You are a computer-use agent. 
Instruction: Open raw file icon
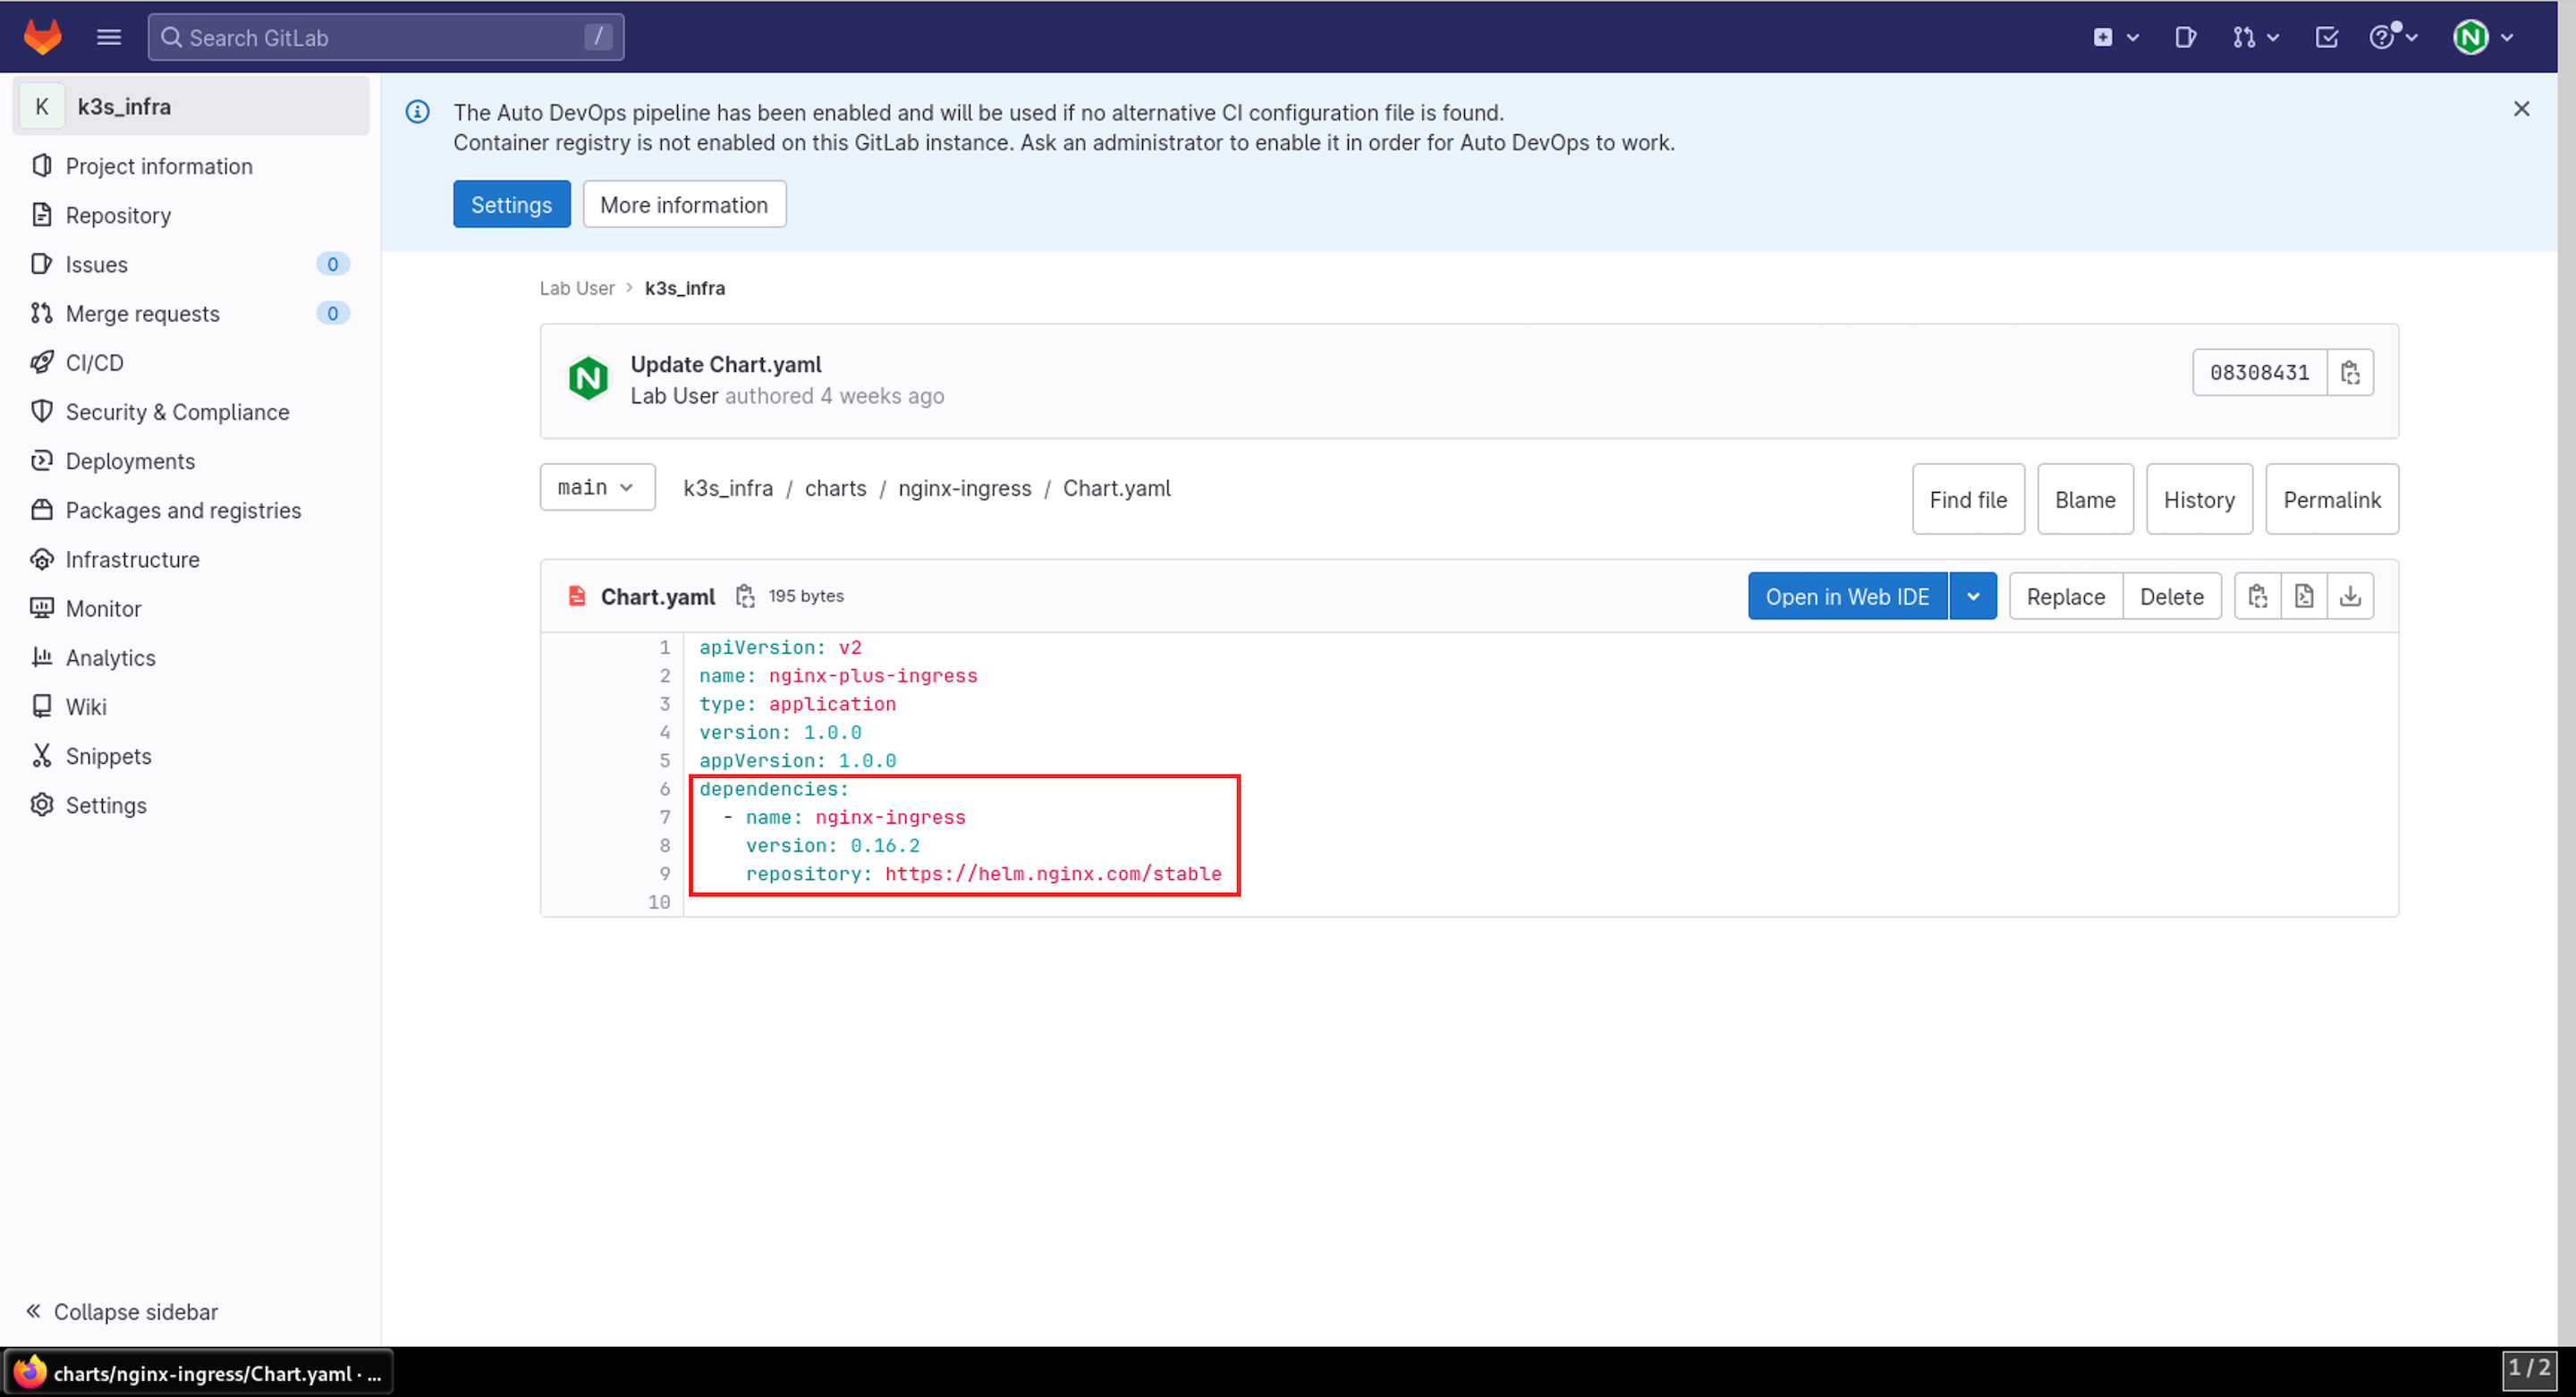(x=2304, y=596)
